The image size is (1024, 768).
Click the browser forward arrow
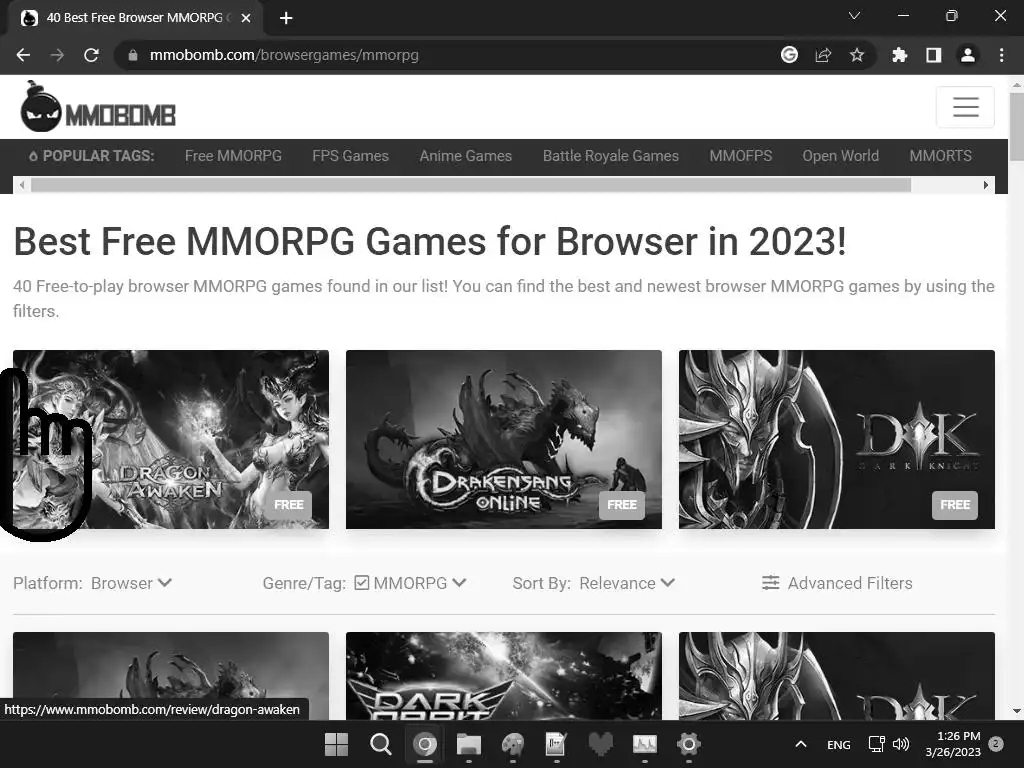pyautogui.click(x=57, y=56)
